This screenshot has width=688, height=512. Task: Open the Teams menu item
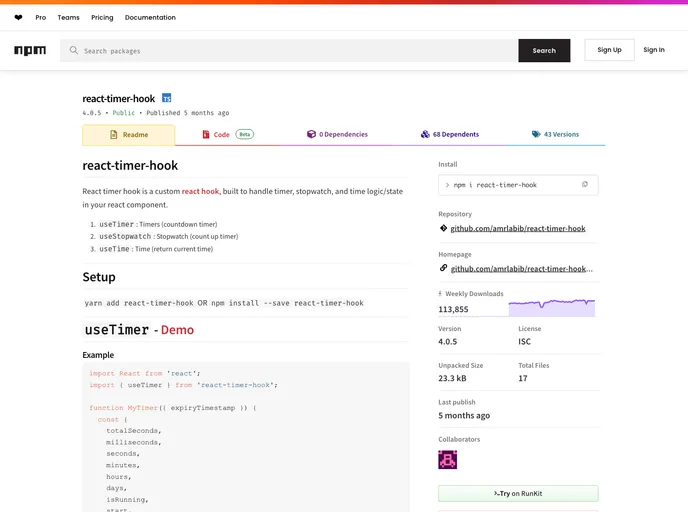coord(68,18)
